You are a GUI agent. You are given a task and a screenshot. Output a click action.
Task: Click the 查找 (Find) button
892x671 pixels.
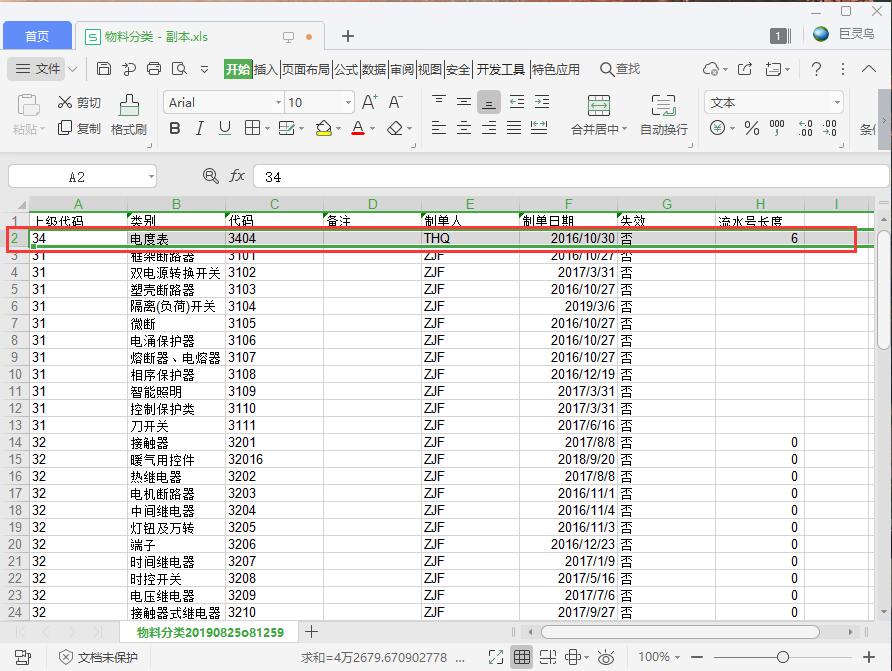620,69
